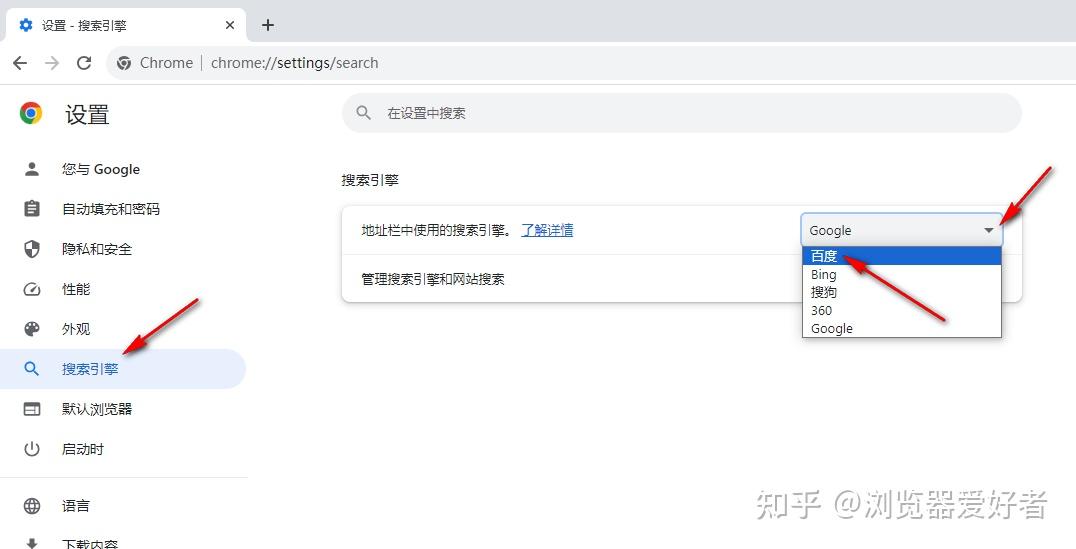Click the browser window icon for 默认浏览器
Image resolution: width=1076 pixels, height=549 pixels.
tap(32, 409)
